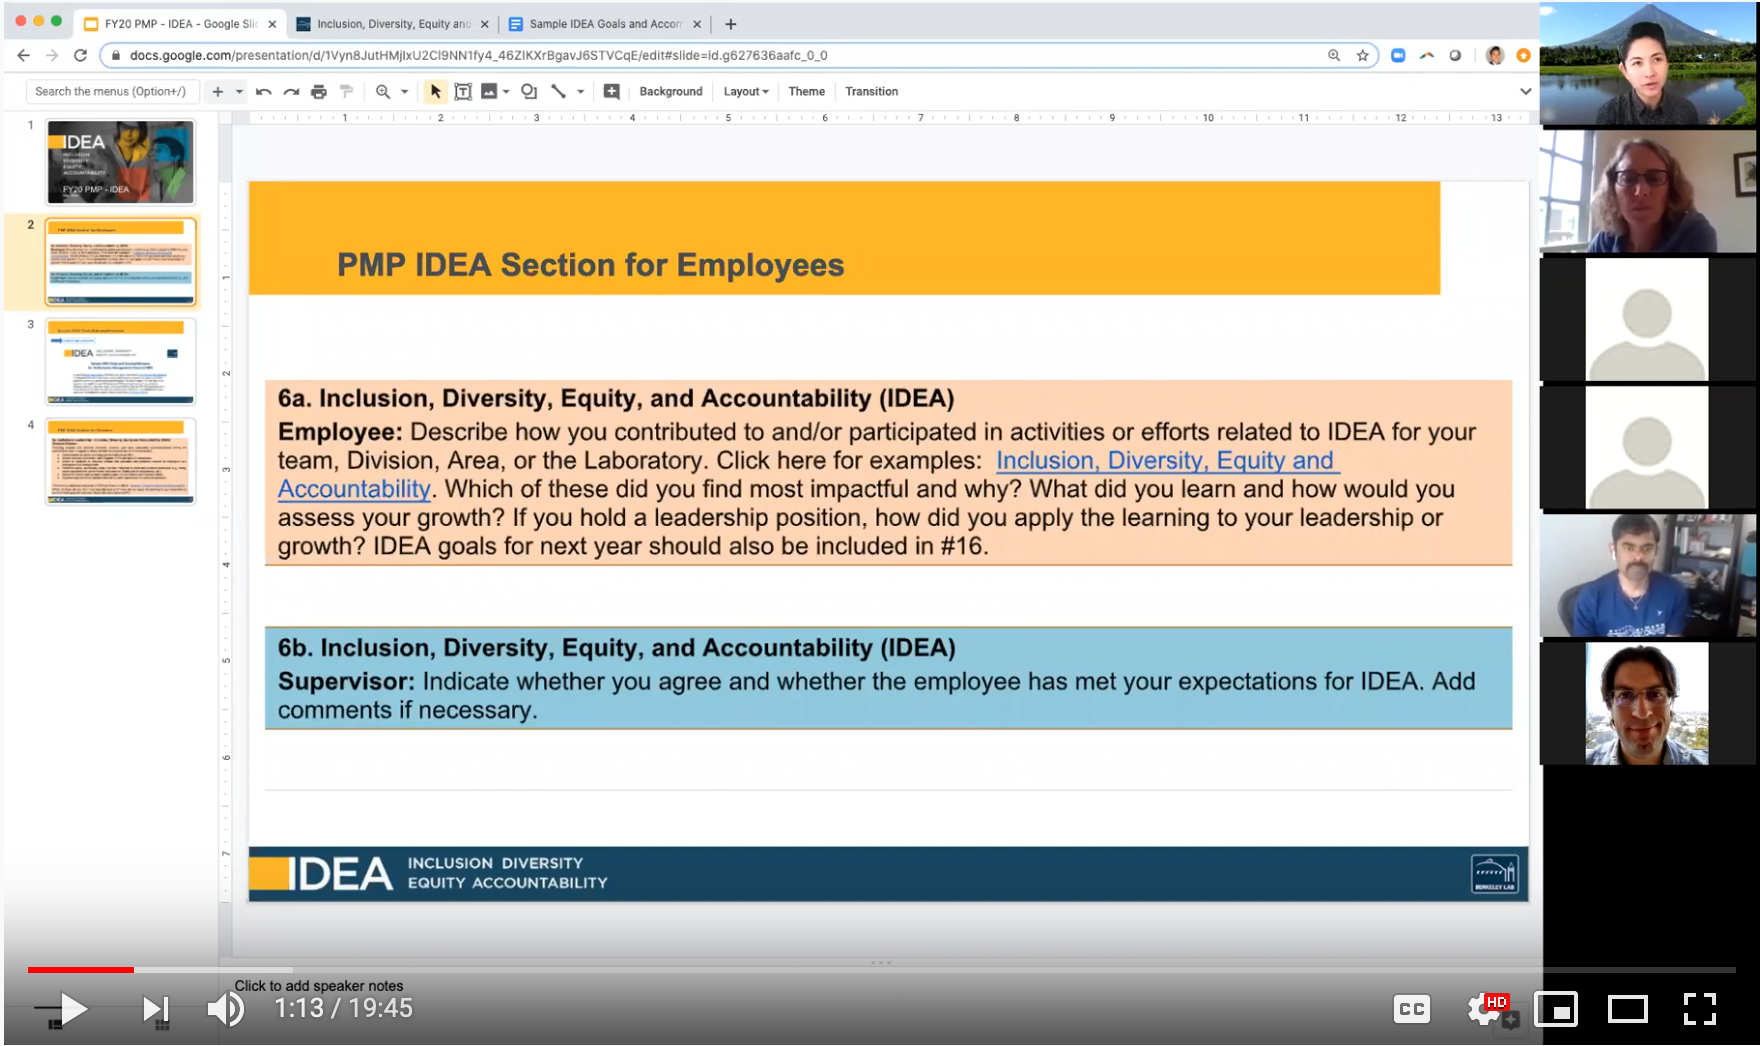Click the print icon

(319, 92)
